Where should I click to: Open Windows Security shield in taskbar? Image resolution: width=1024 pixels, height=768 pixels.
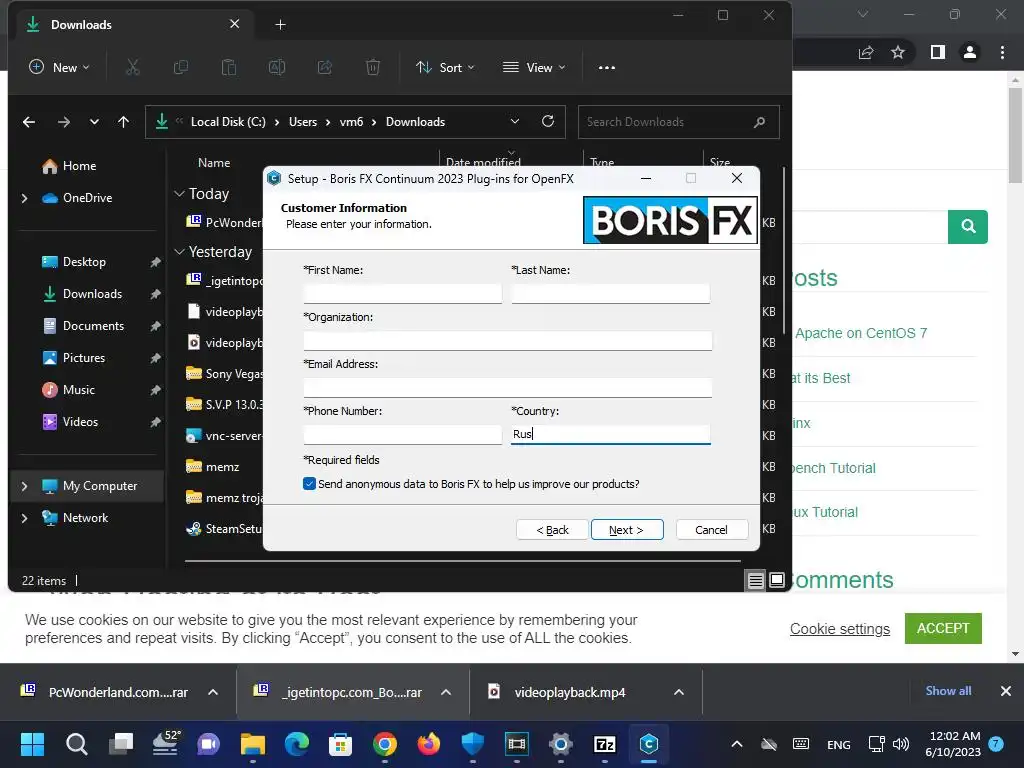coord(472,744)
